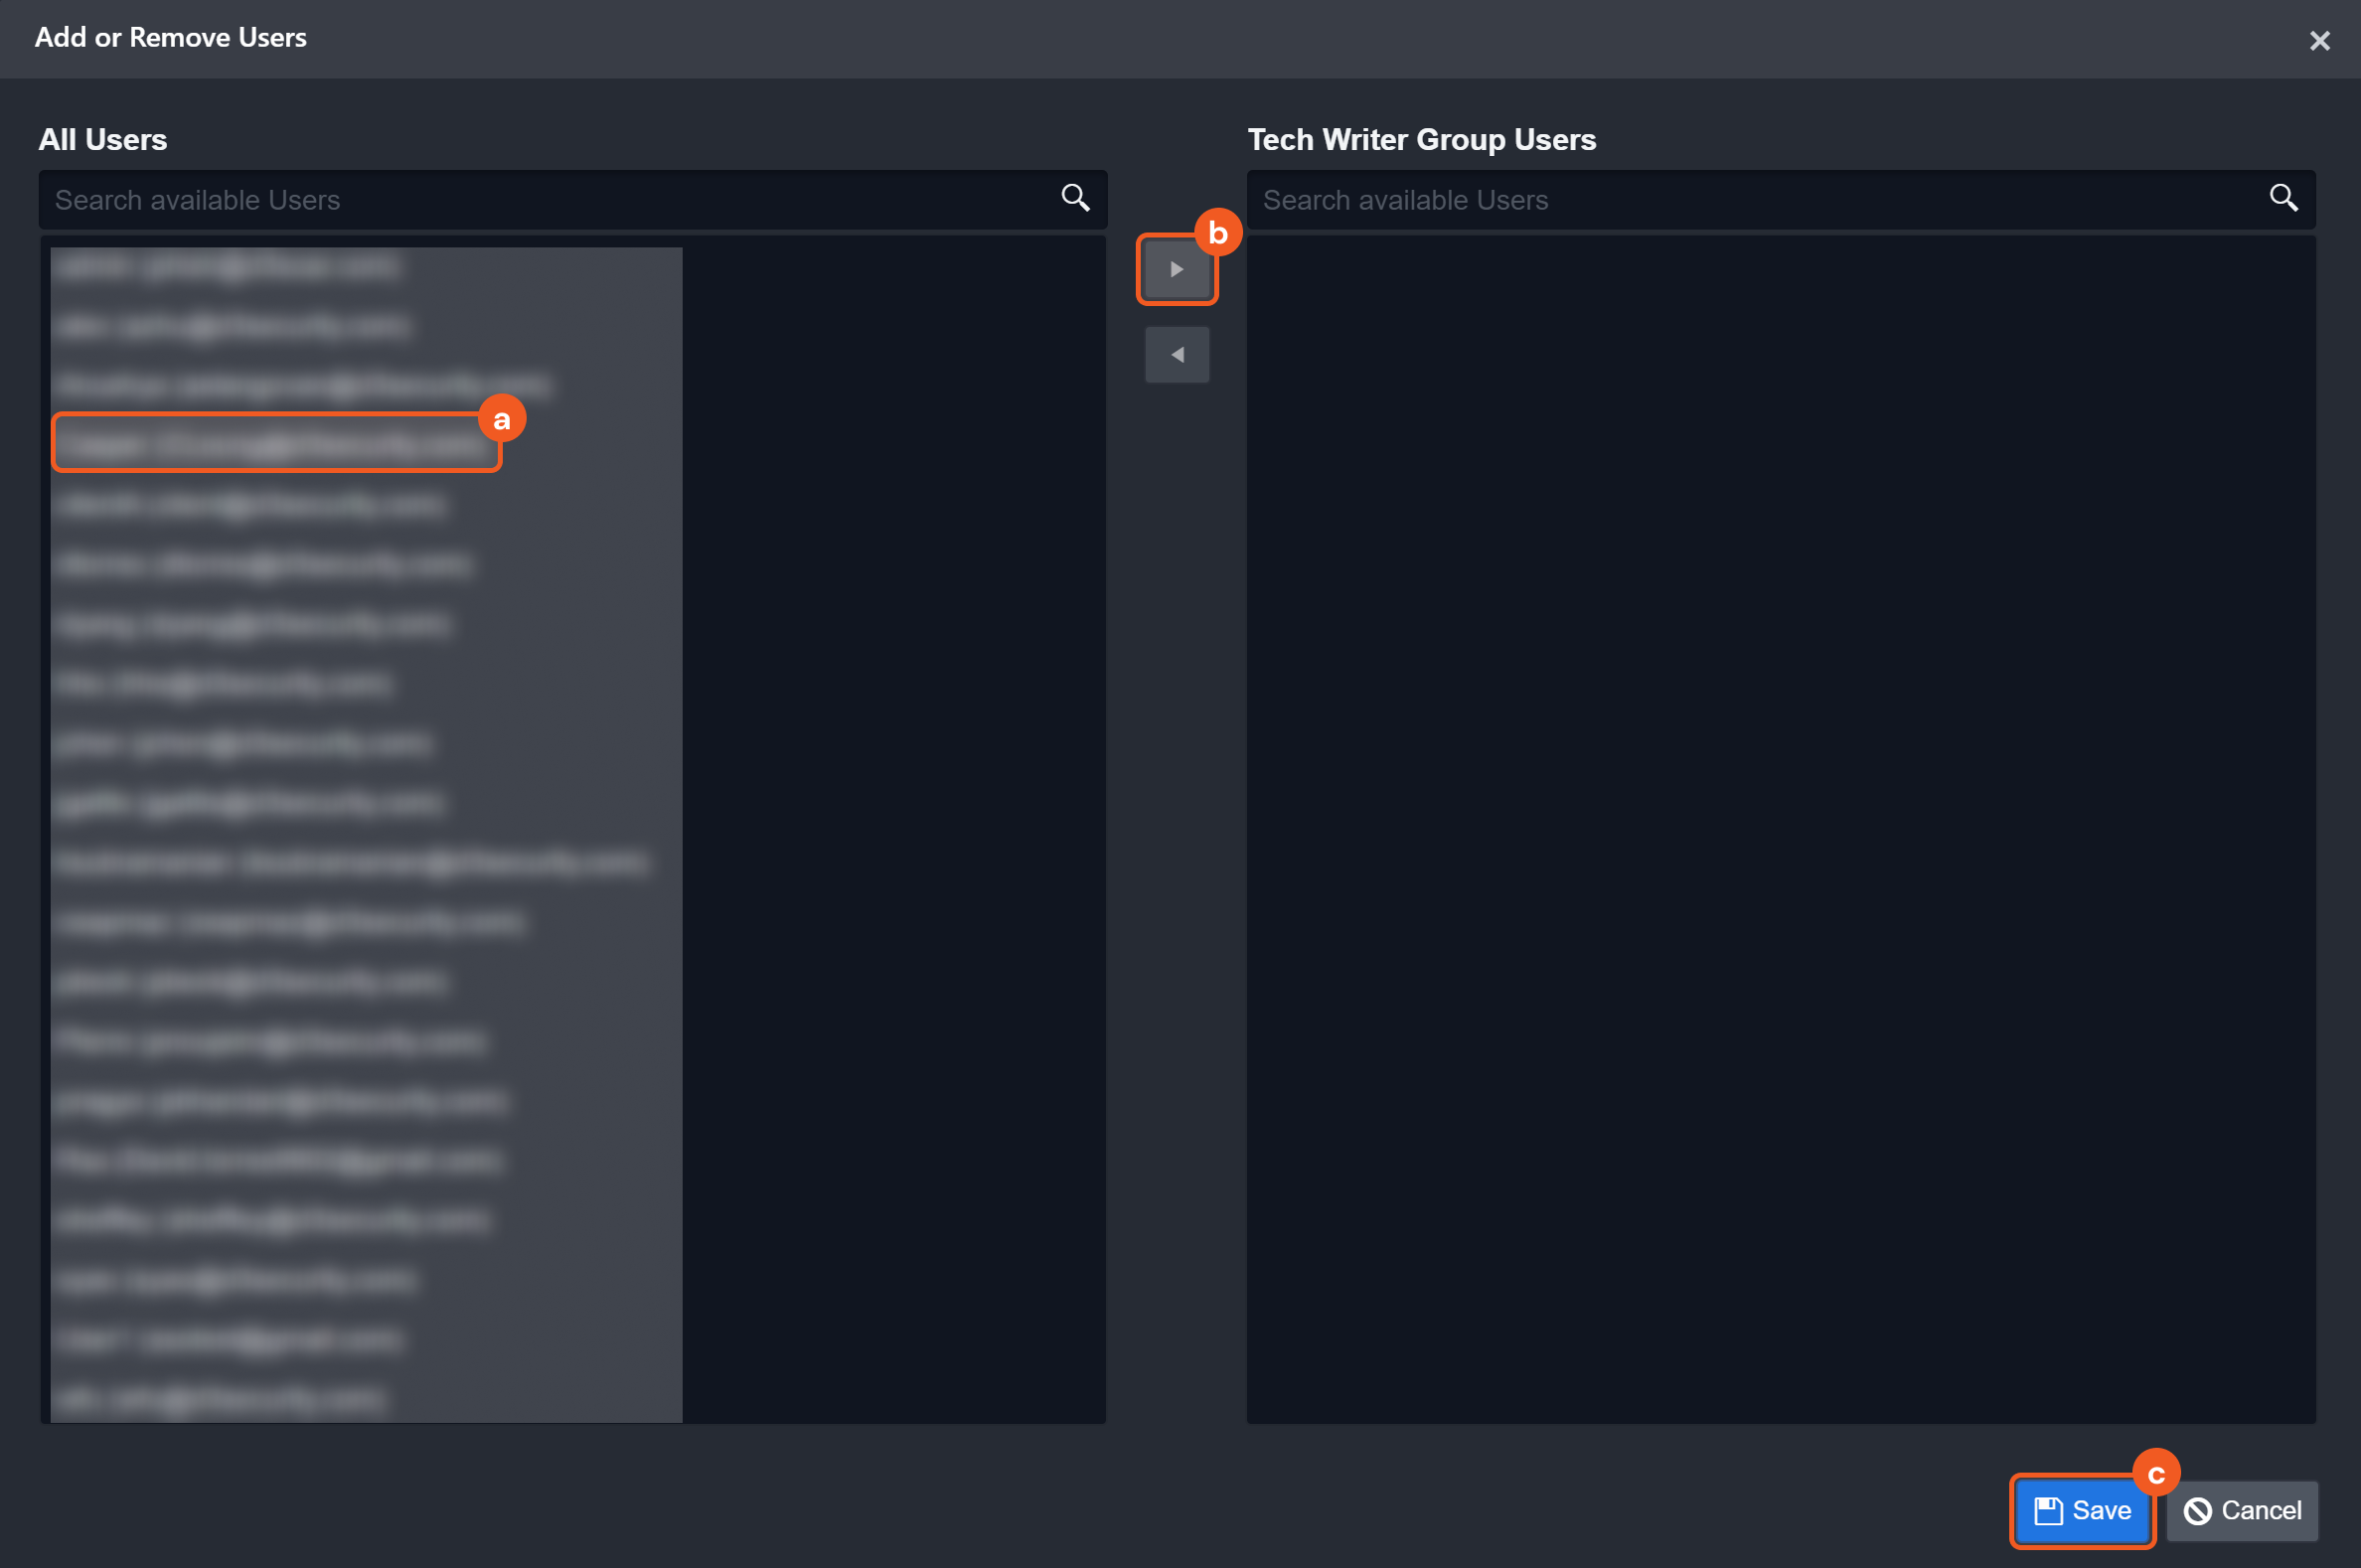Click magnifier icon in All Users search
Screen dimensions: 2361x1568
tap(1075, 198)
